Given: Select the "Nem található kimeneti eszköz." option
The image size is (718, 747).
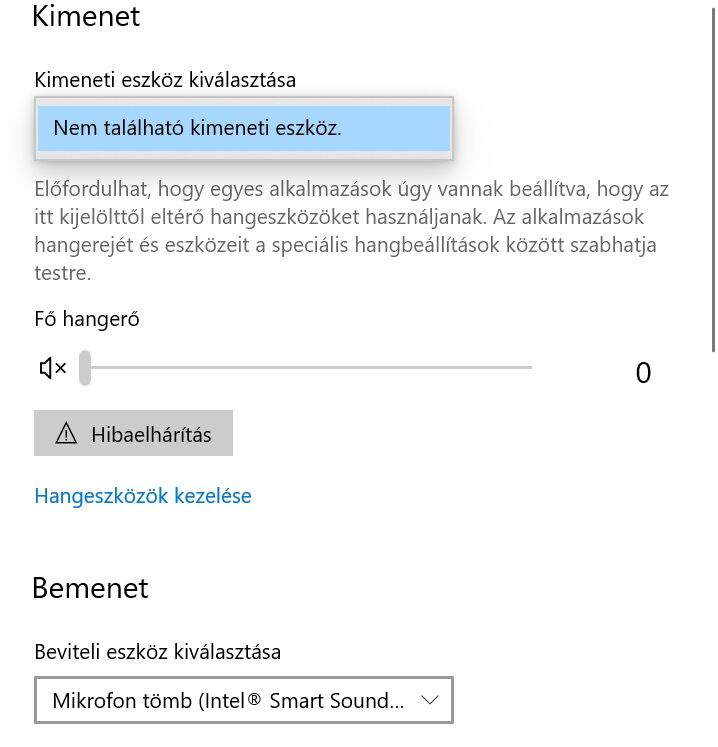Looking at the screenshot, I should pos(244,128).
